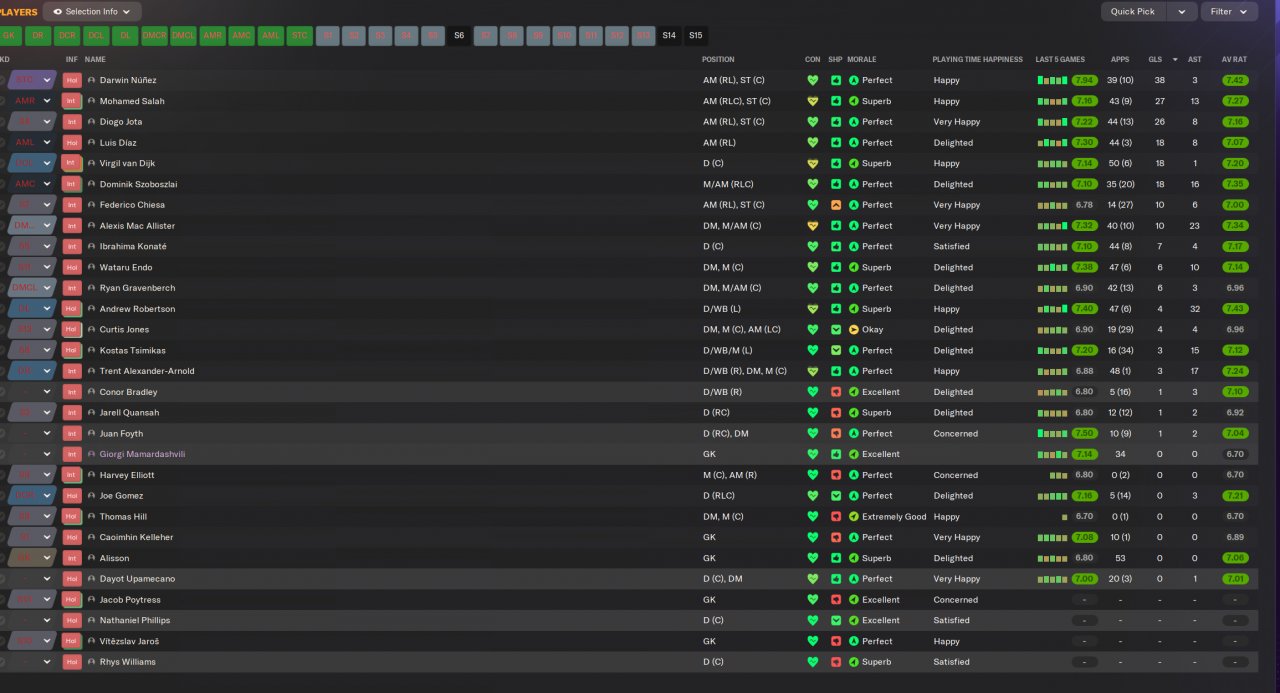Click the person icon before Alisson
The image size is (1280, 693).
91,558
